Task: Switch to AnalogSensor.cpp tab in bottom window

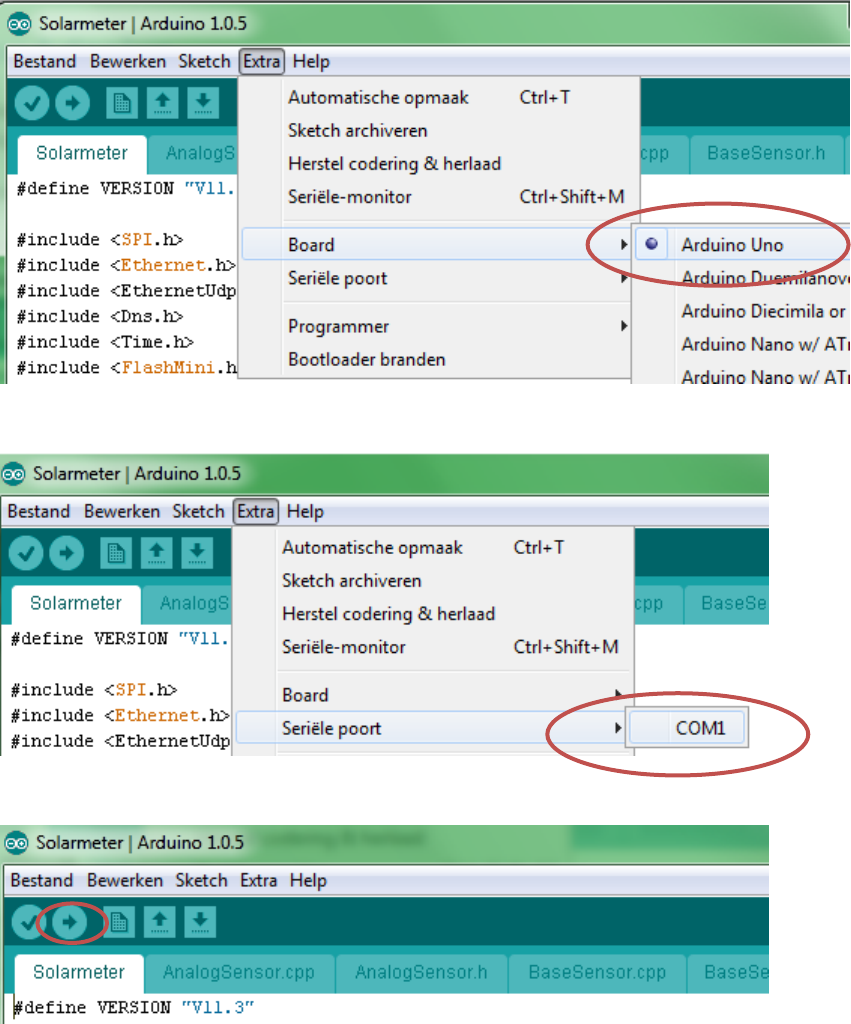Action: click(x=239, y=972)
